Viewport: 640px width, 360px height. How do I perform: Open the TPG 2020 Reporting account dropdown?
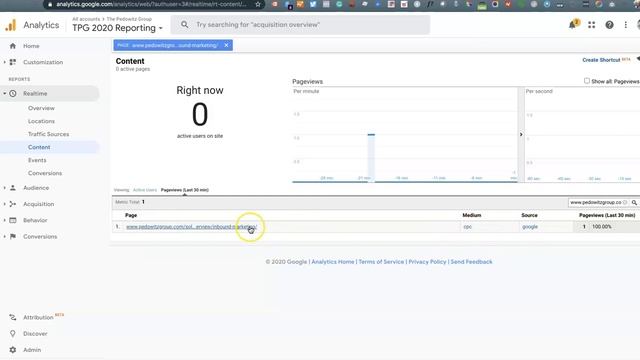117,28
